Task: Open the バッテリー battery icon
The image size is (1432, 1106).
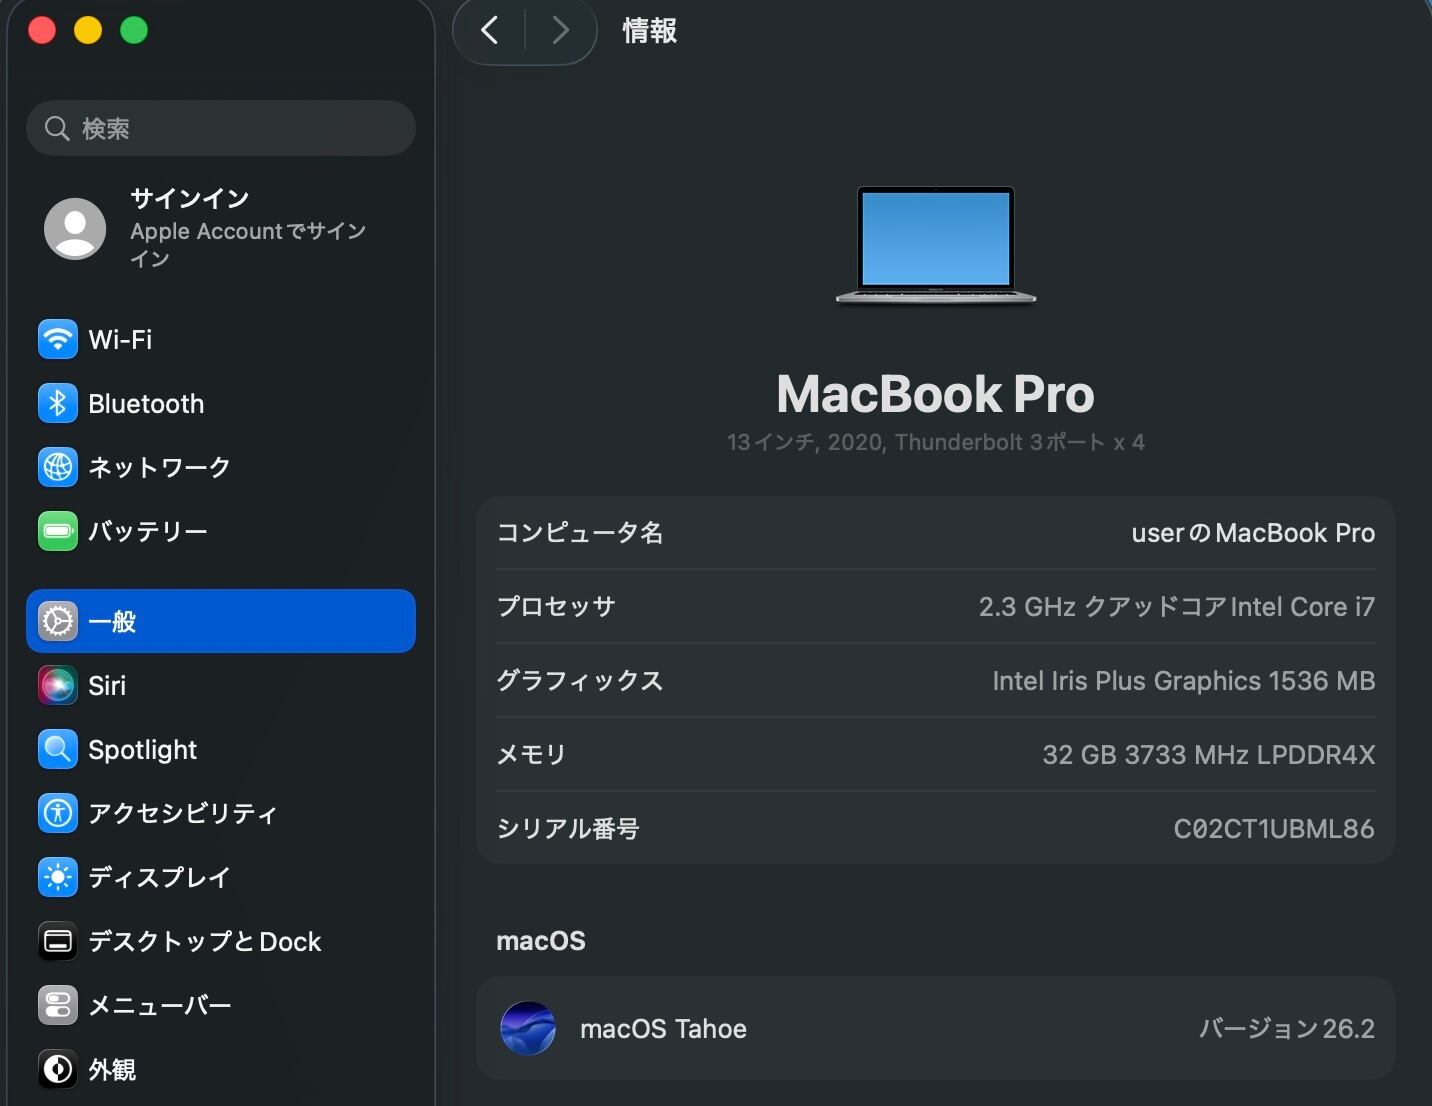Action: click(58, 531)
